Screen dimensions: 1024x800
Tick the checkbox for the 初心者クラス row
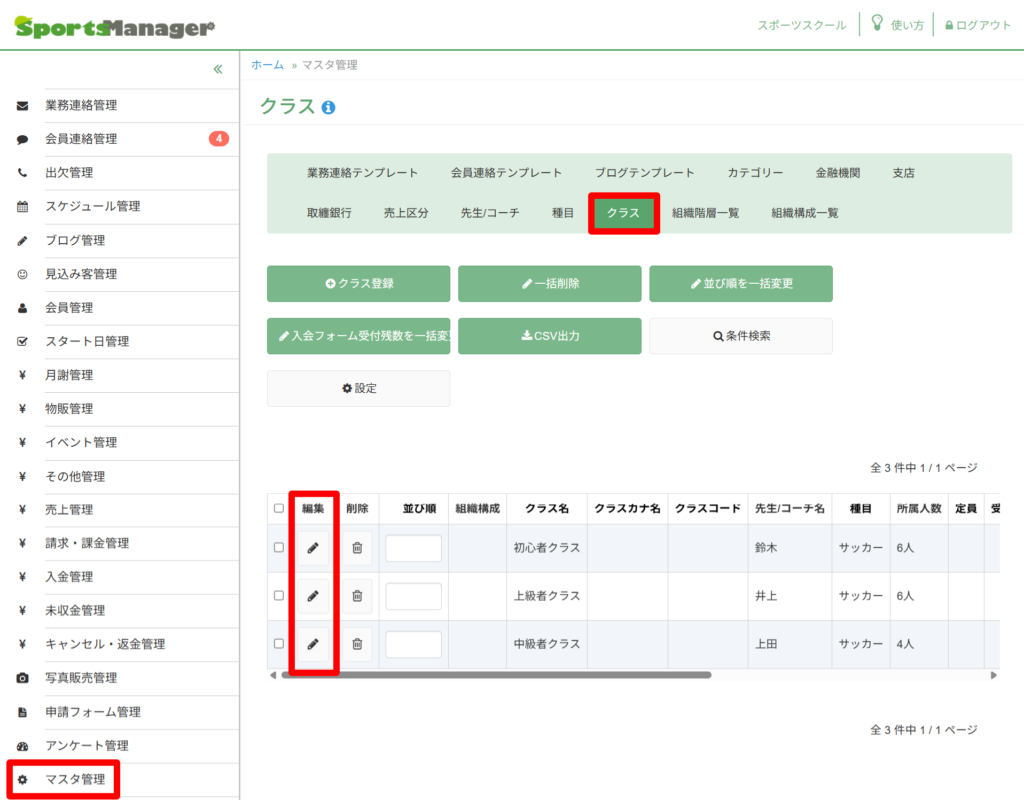[279, 548]
